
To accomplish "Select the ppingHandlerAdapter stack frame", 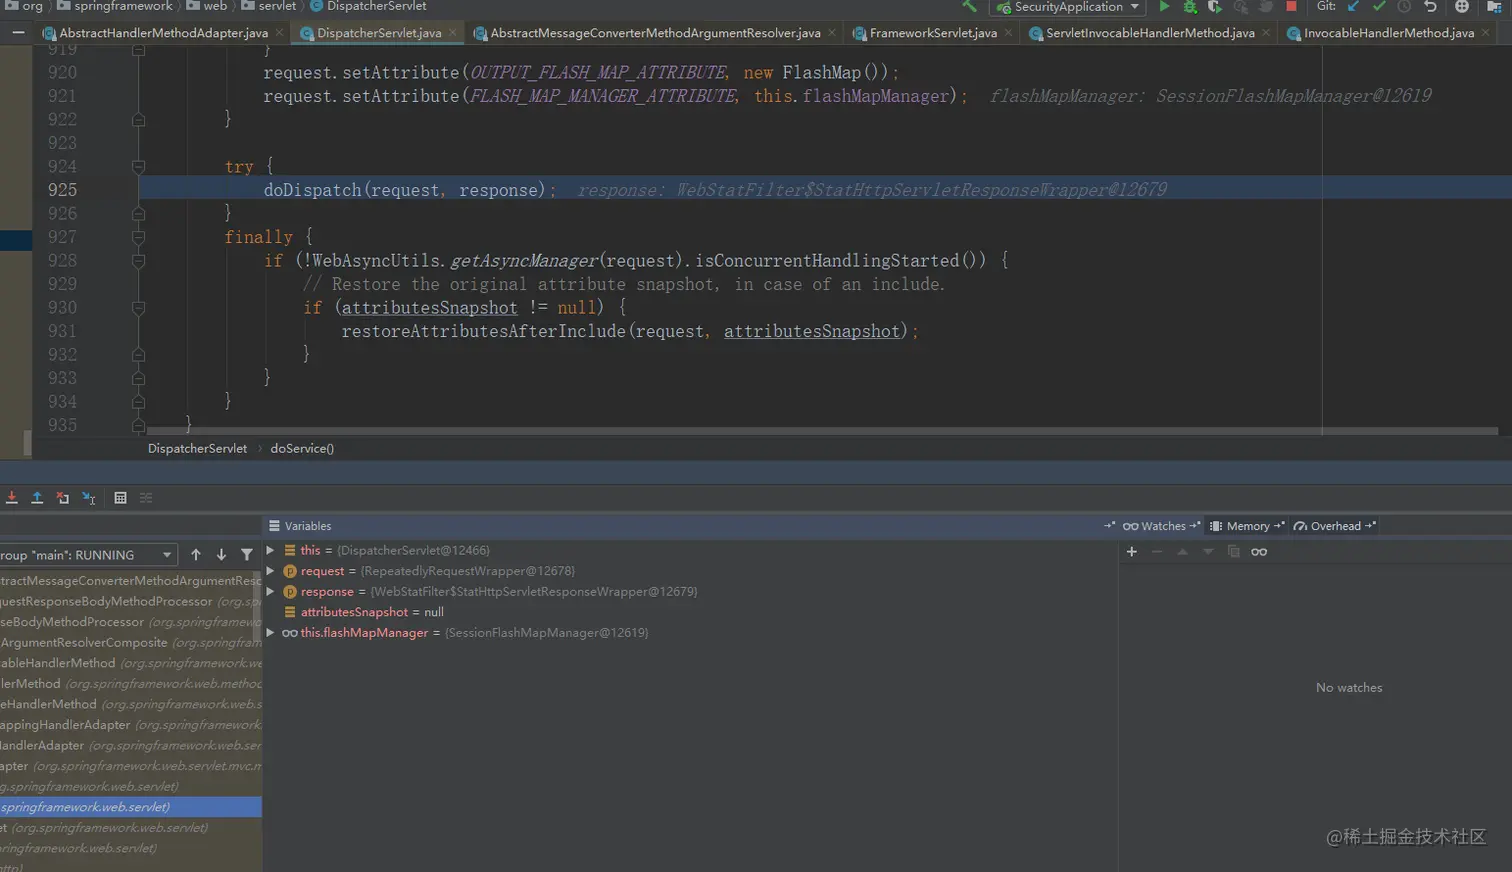I will (x=131, y=725).
